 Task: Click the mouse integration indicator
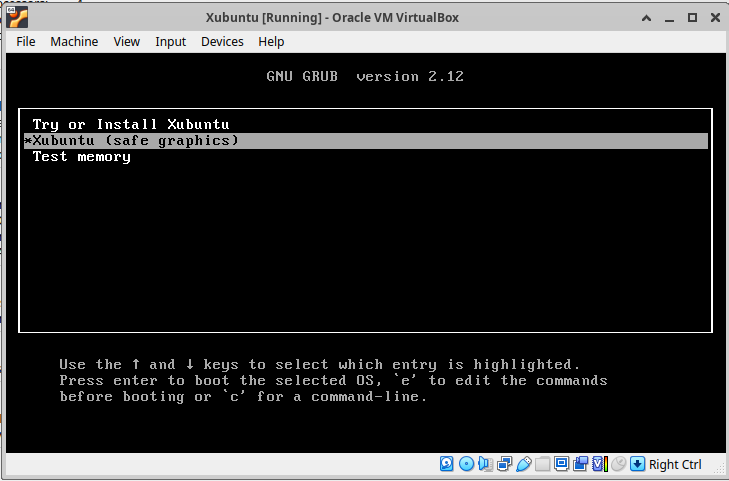(x=618, y=464)
